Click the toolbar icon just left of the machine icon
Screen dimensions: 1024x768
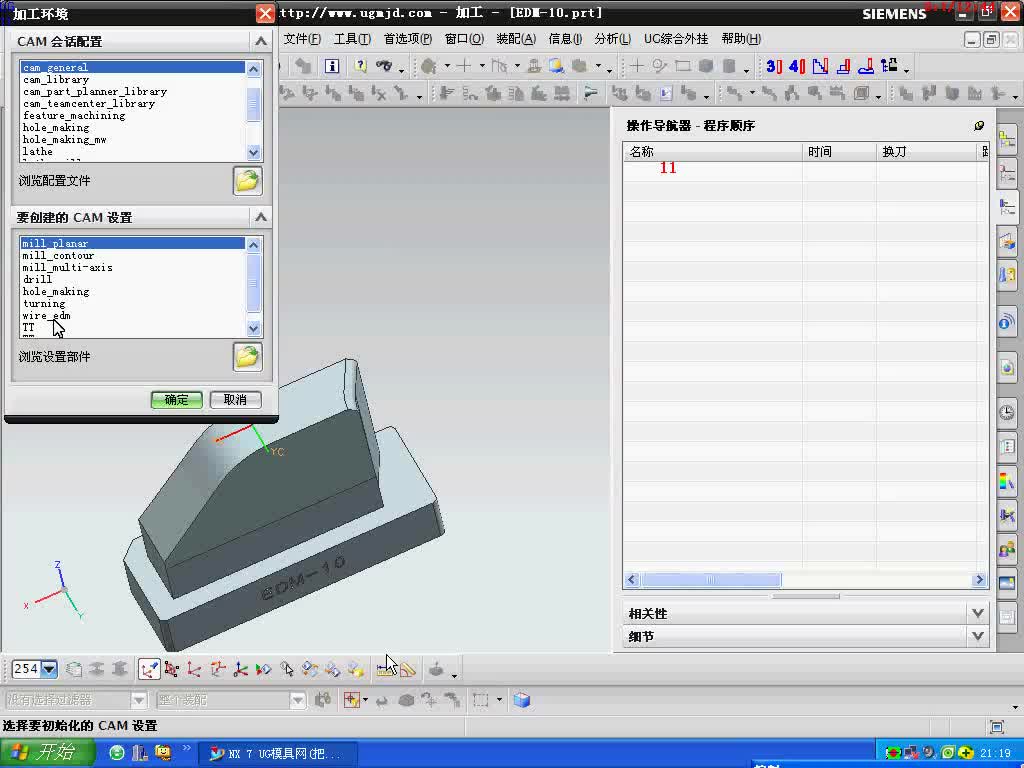tap(866, 66)
